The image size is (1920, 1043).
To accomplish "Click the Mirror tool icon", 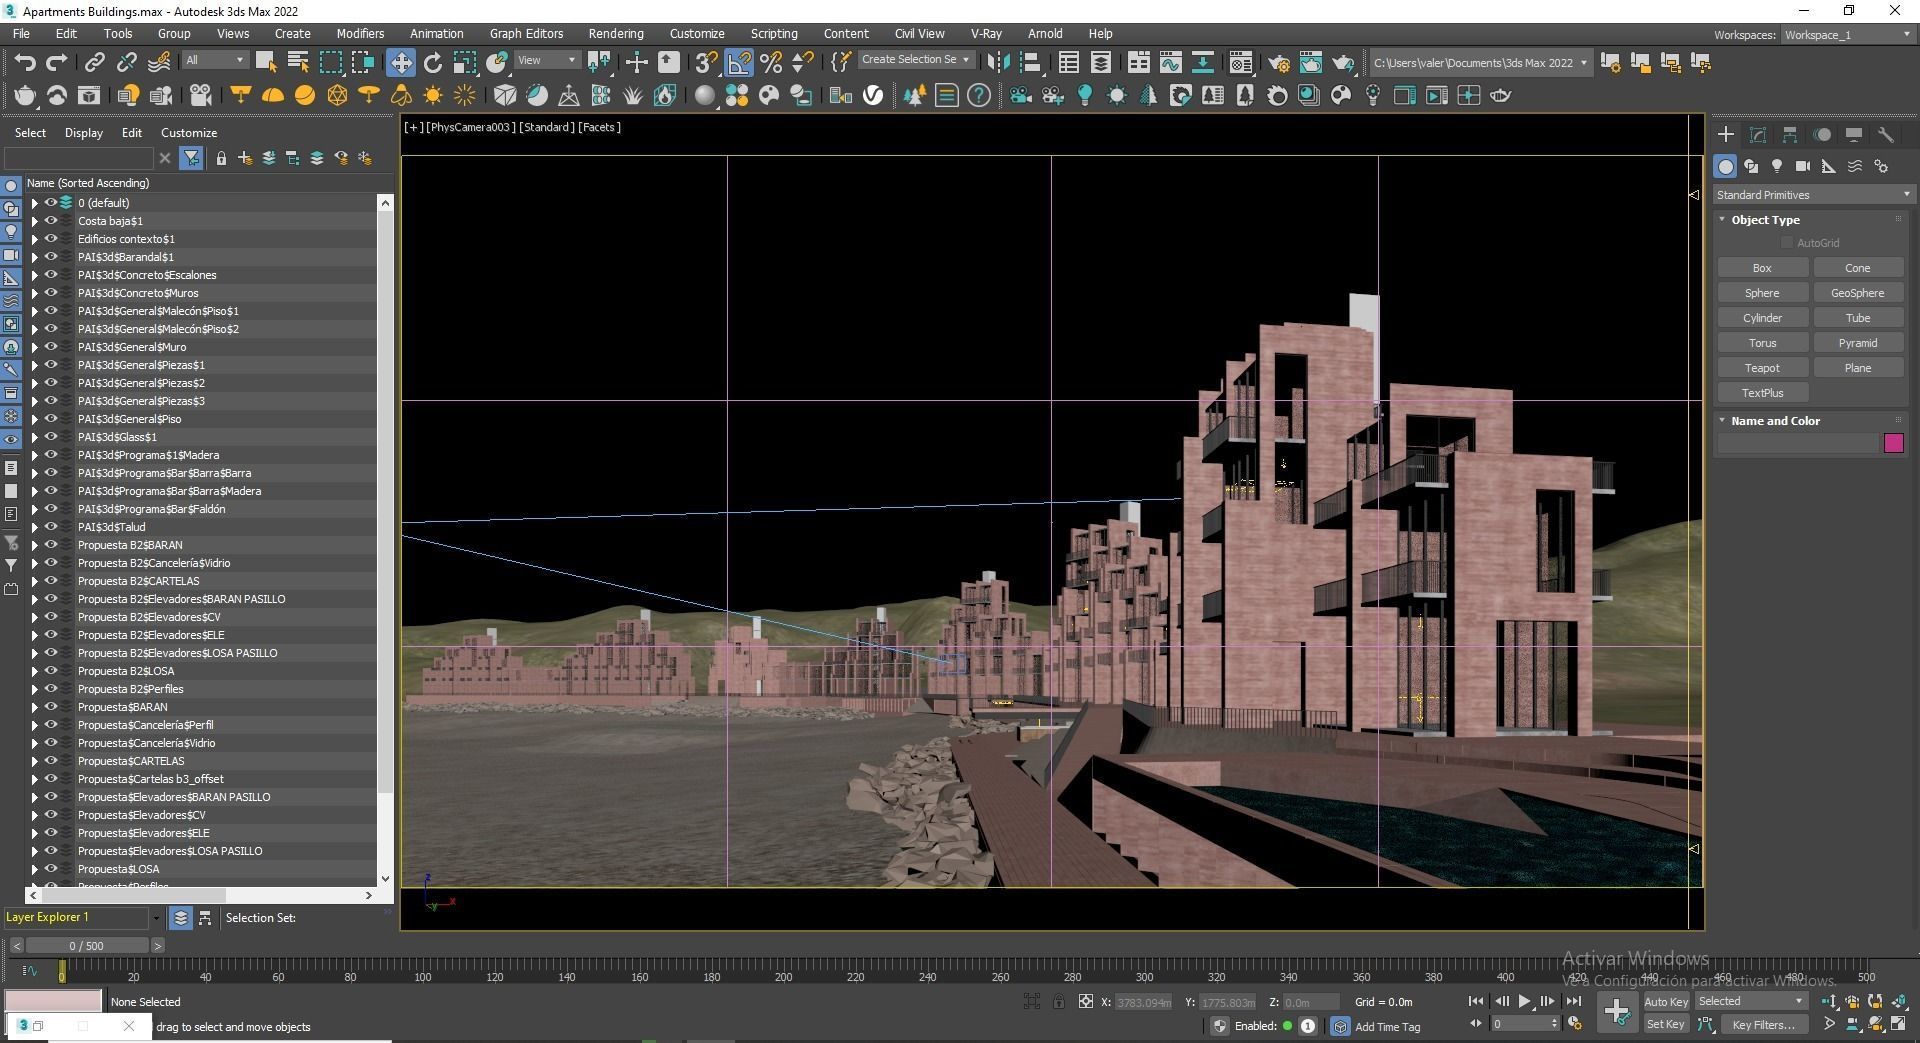I will pos(998,62).
